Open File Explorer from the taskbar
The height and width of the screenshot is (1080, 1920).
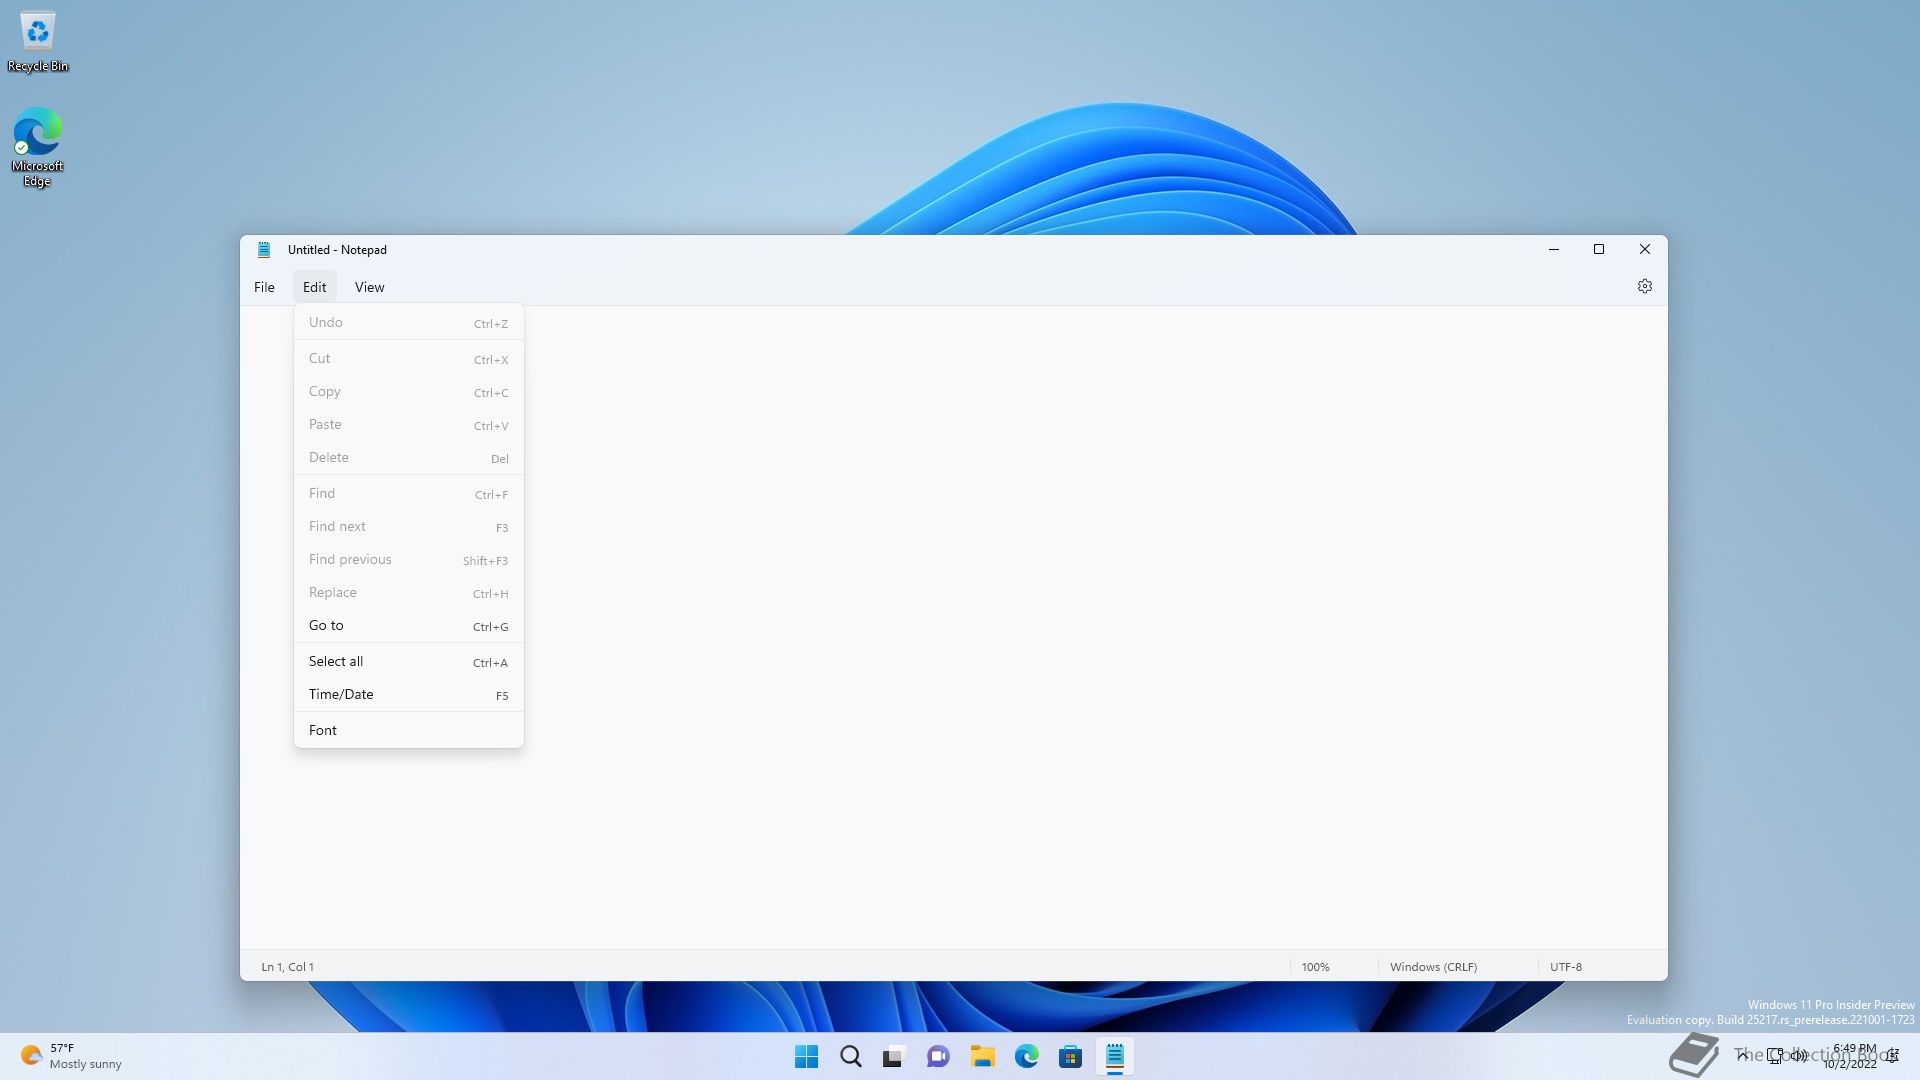pyautogui.click(x=982, y=1057)
